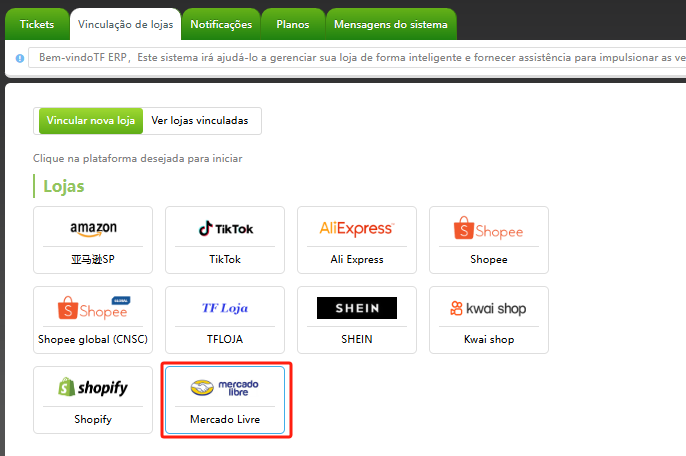Click the TikTok text label under logo
This screenshot has width=686, height=456.
[x=225, y=260]
